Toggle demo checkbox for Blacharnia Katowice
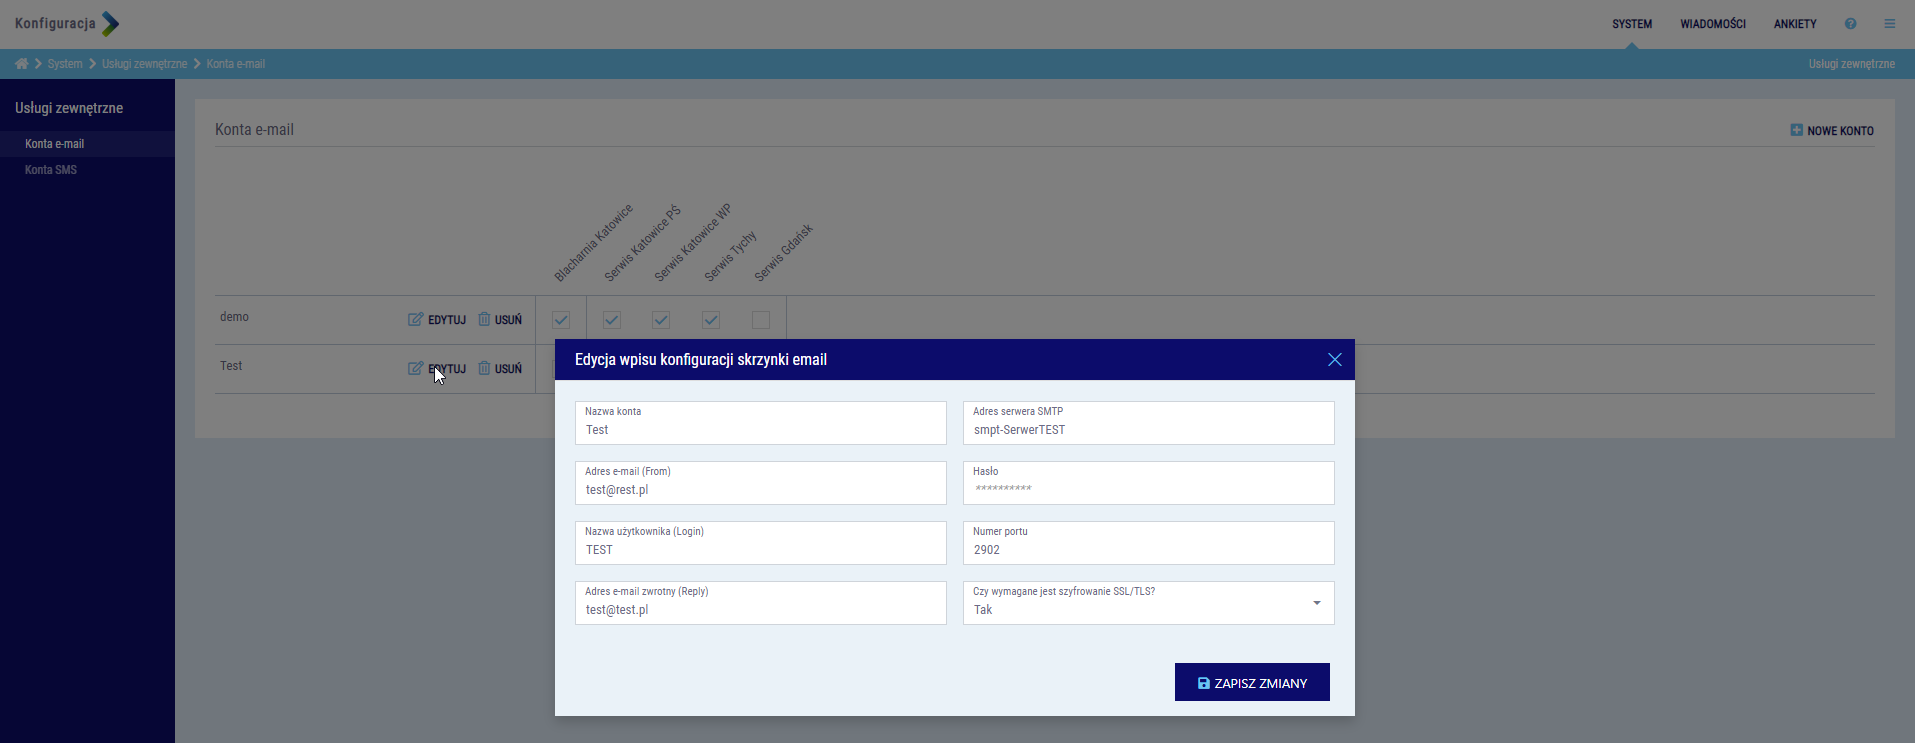Viewport: 1915px width, 743px height. [561, 320]
